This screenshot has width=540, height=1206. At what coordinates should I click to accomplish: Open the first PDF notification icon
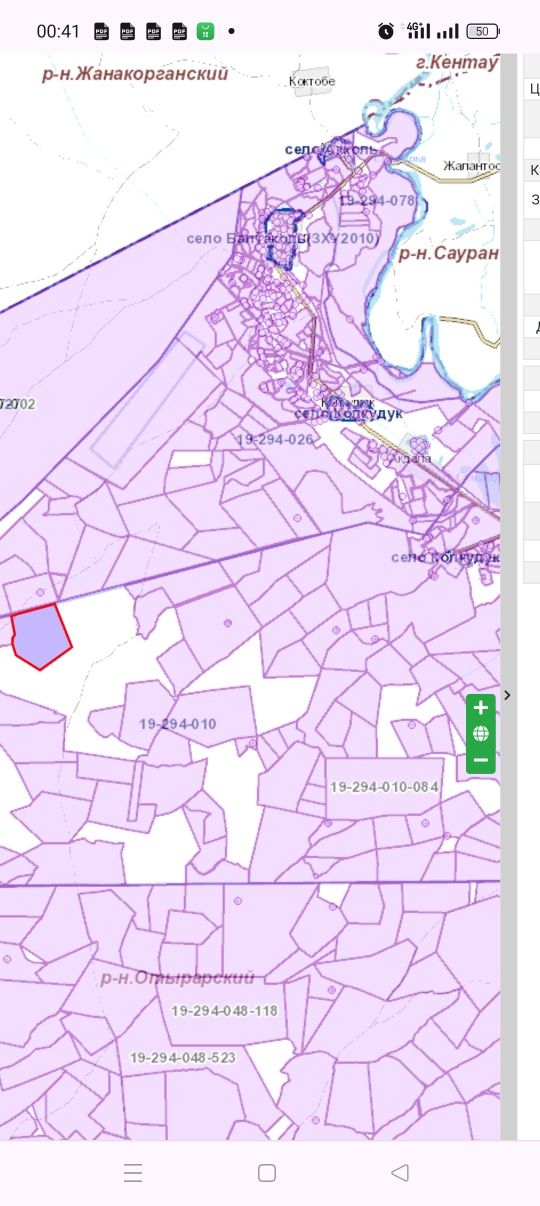pos(101,31)
